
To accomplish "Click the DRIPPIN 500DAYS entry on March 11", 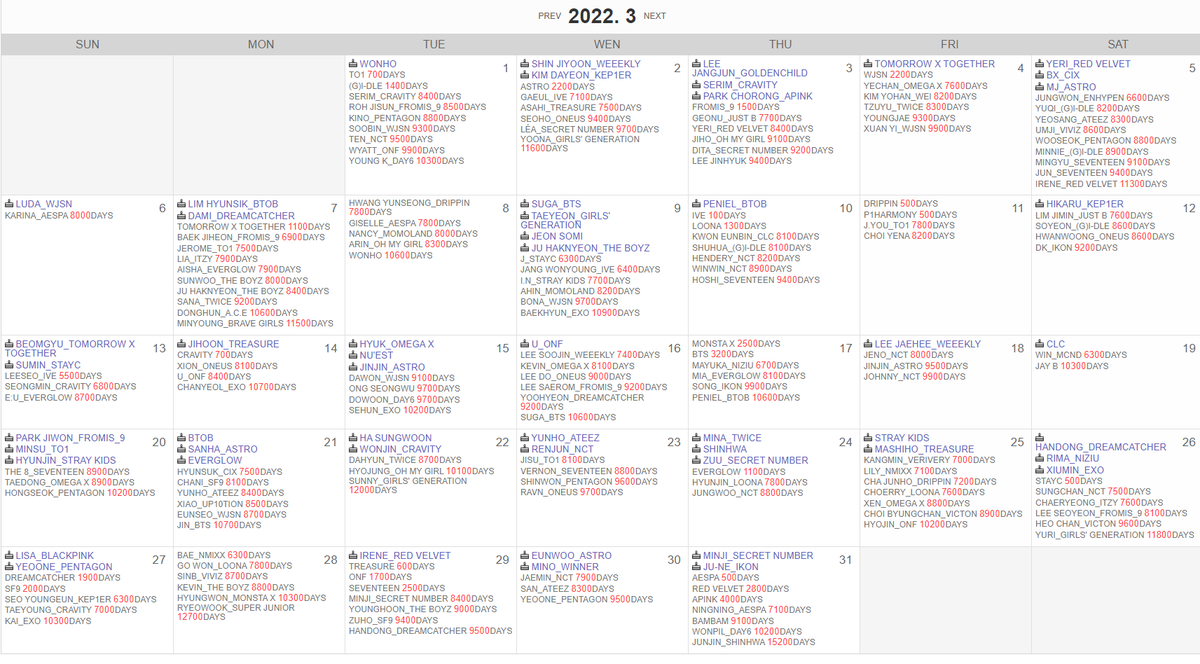I will pyautogui.click(x=901, y=204).
